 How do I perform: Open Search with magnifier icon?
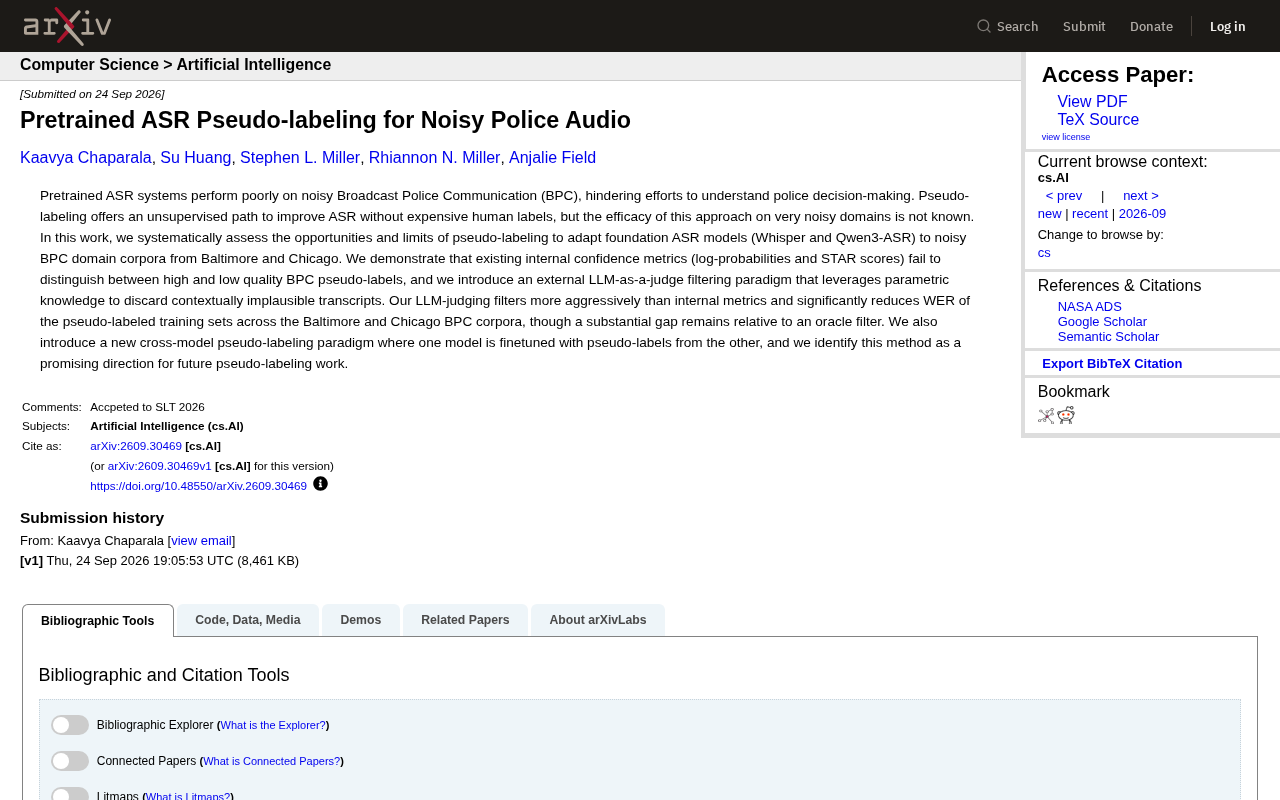point(1007,26)
